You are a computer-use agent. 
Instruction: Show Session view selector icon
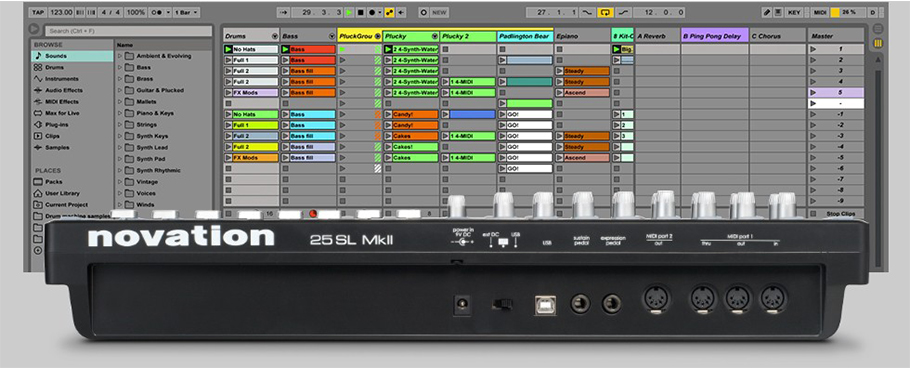point(878,44)
